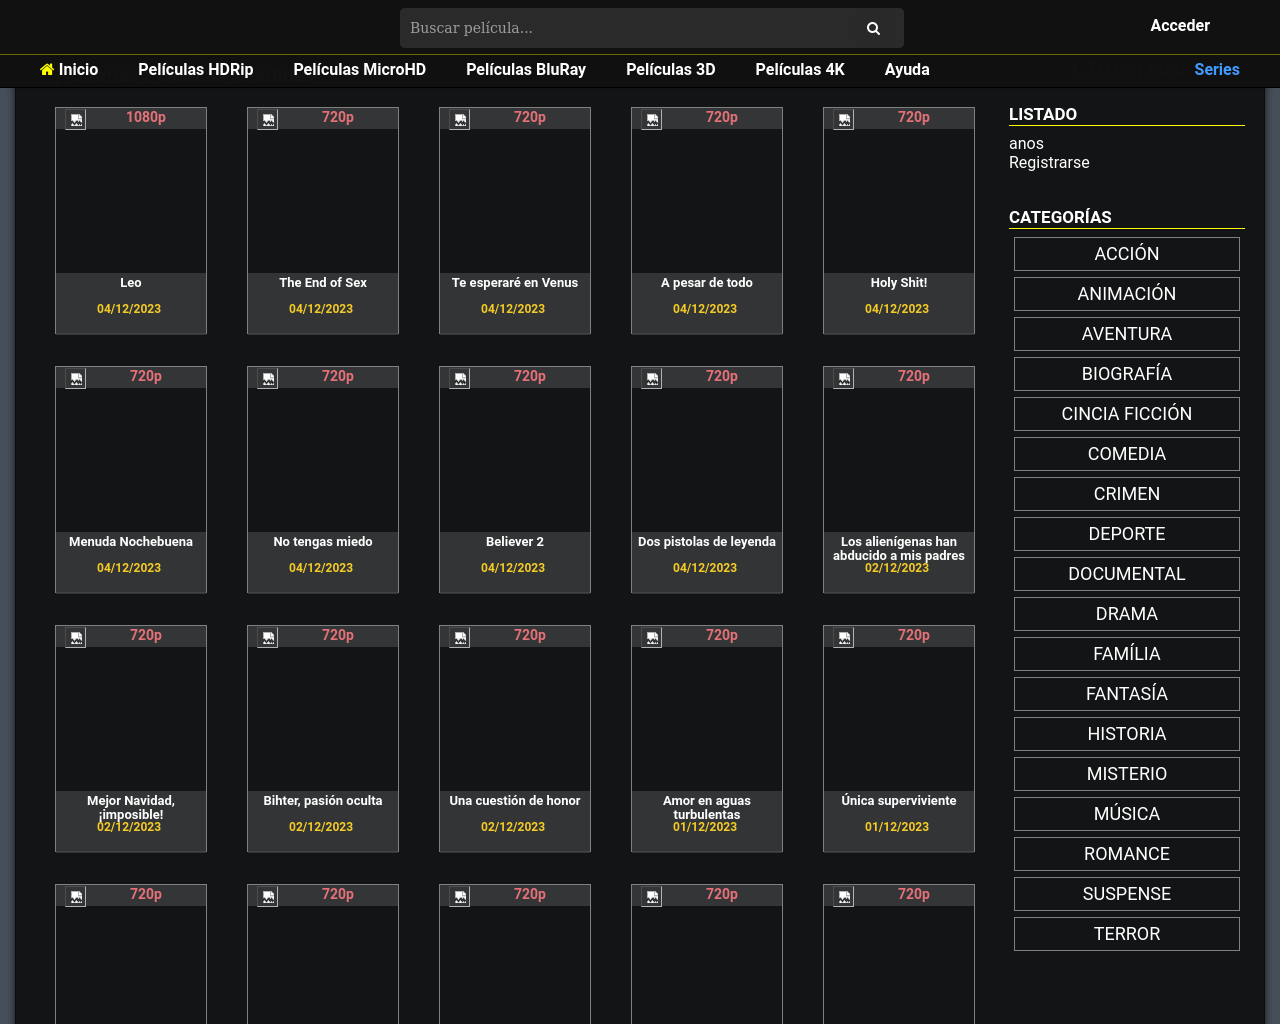Viewport: 1280px width, 1024px height.
Task: Click the search magnifier icon
Action: (x=873, y=28)
